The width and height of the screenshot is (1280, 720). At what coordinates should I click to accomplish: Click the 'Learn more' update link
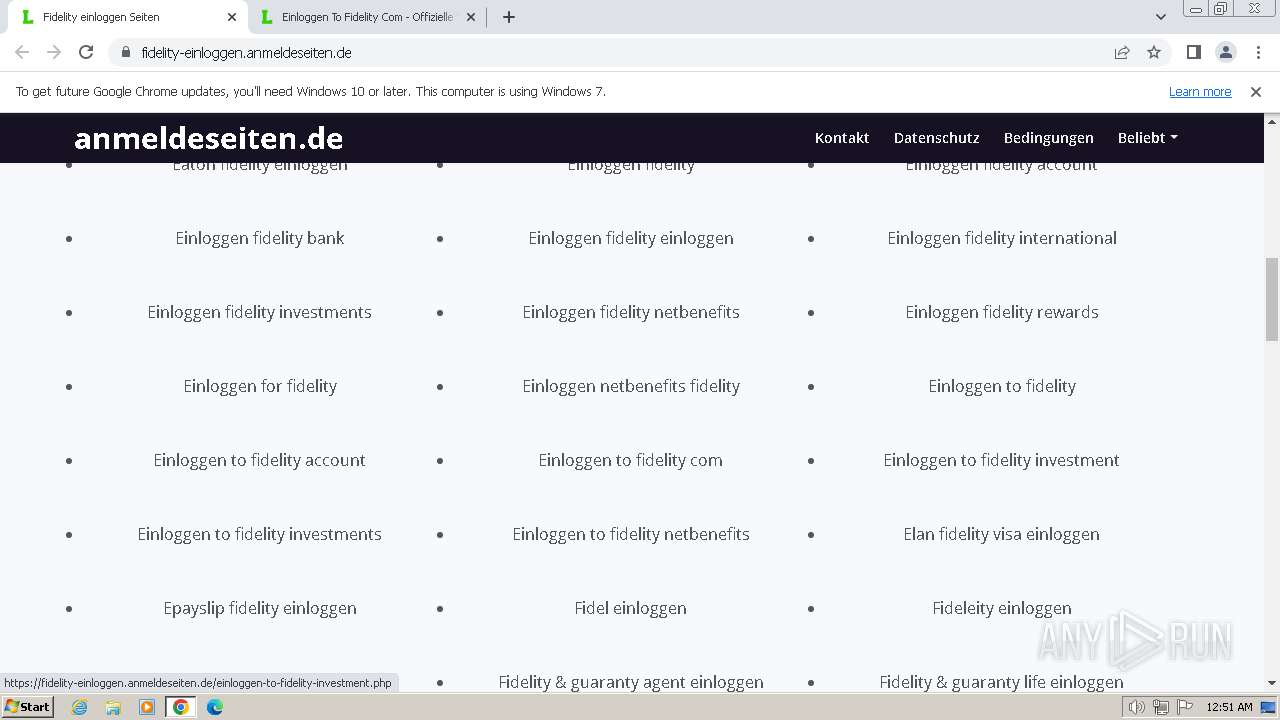[1200, 91]
